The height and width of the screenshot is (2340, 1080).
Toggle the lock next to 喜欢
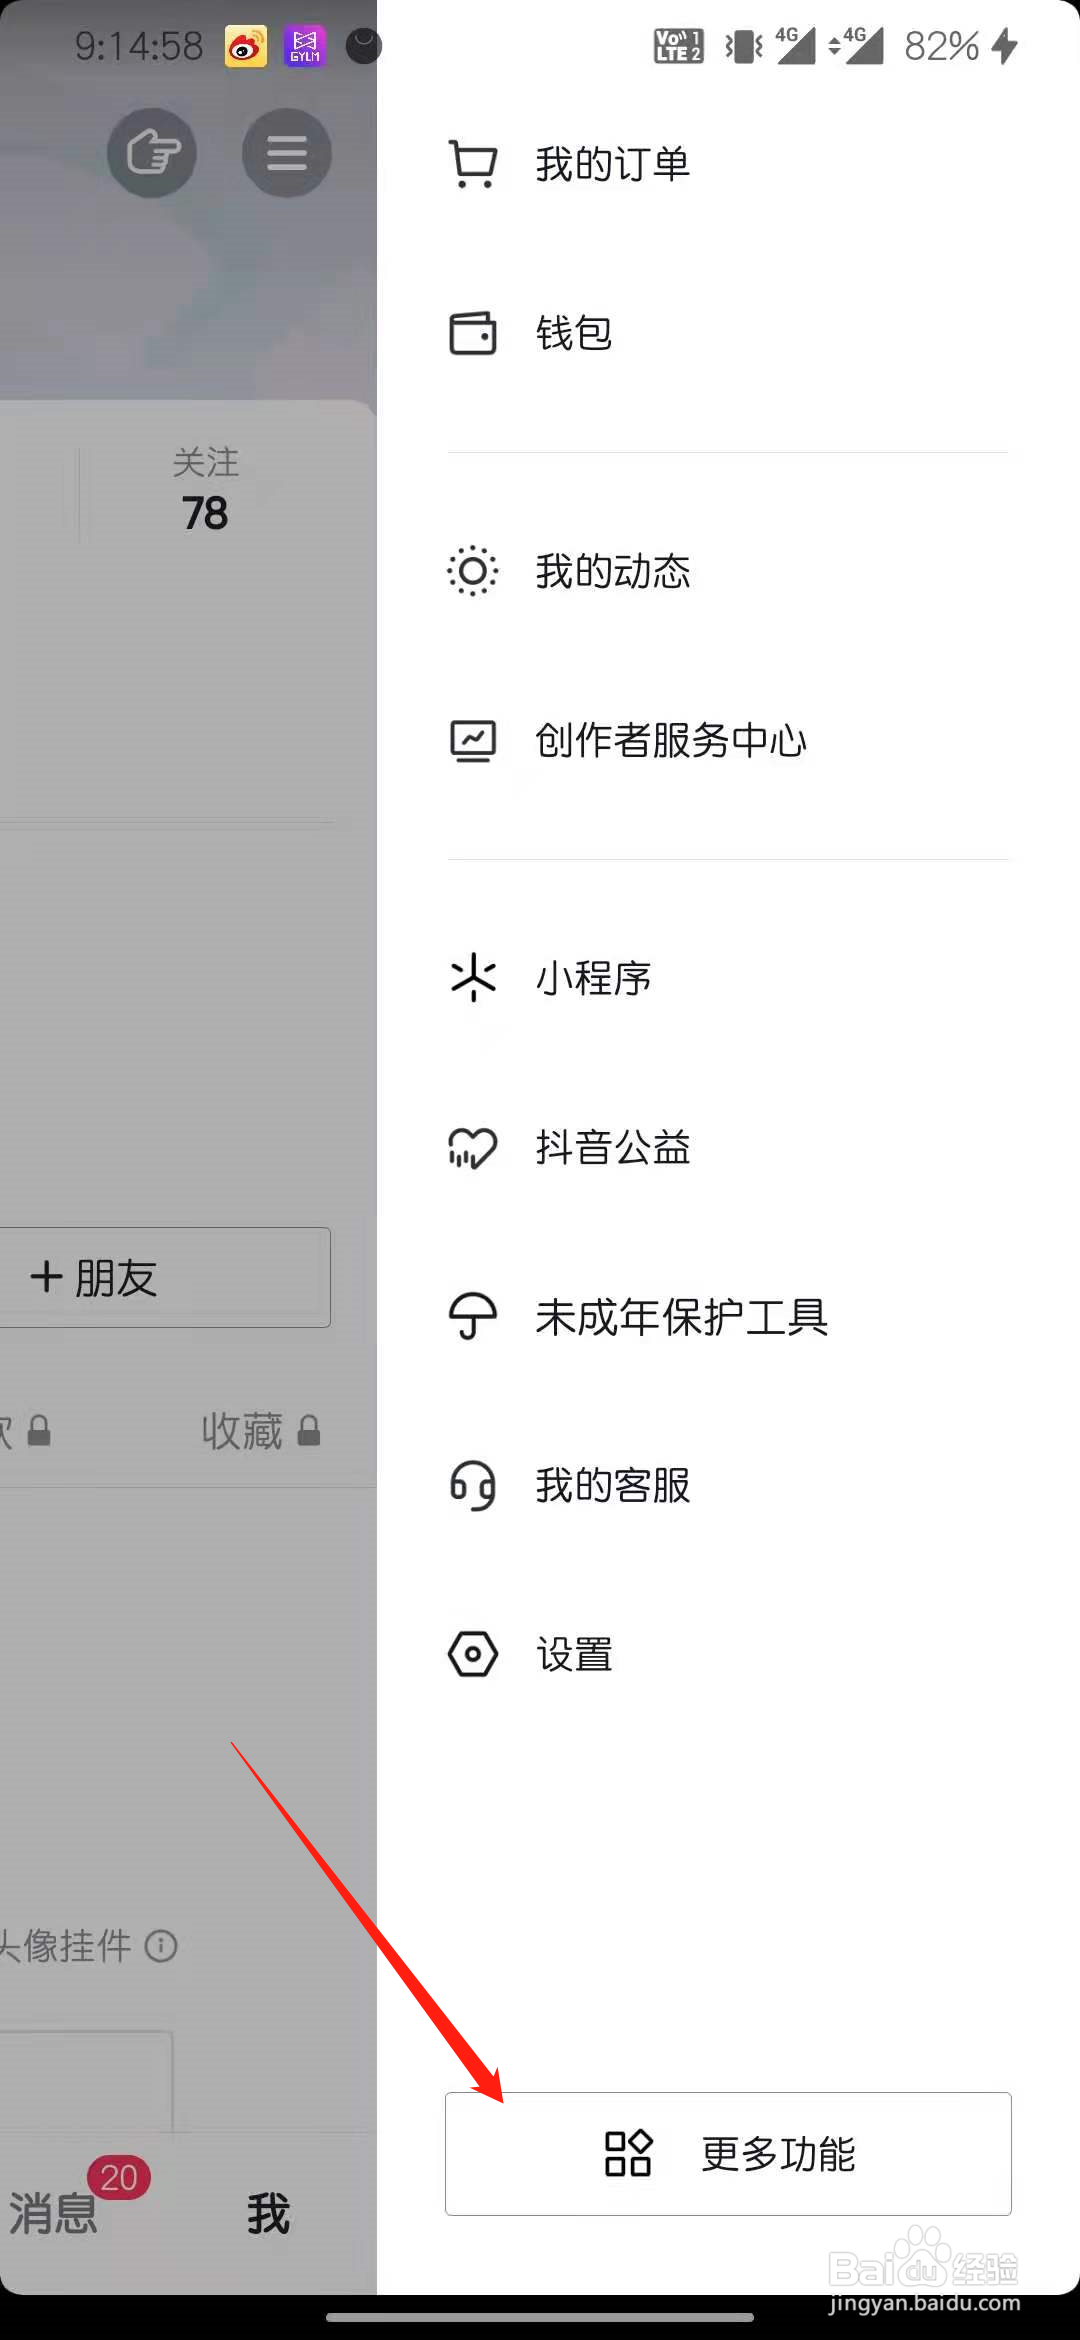tap(40, 1431)
